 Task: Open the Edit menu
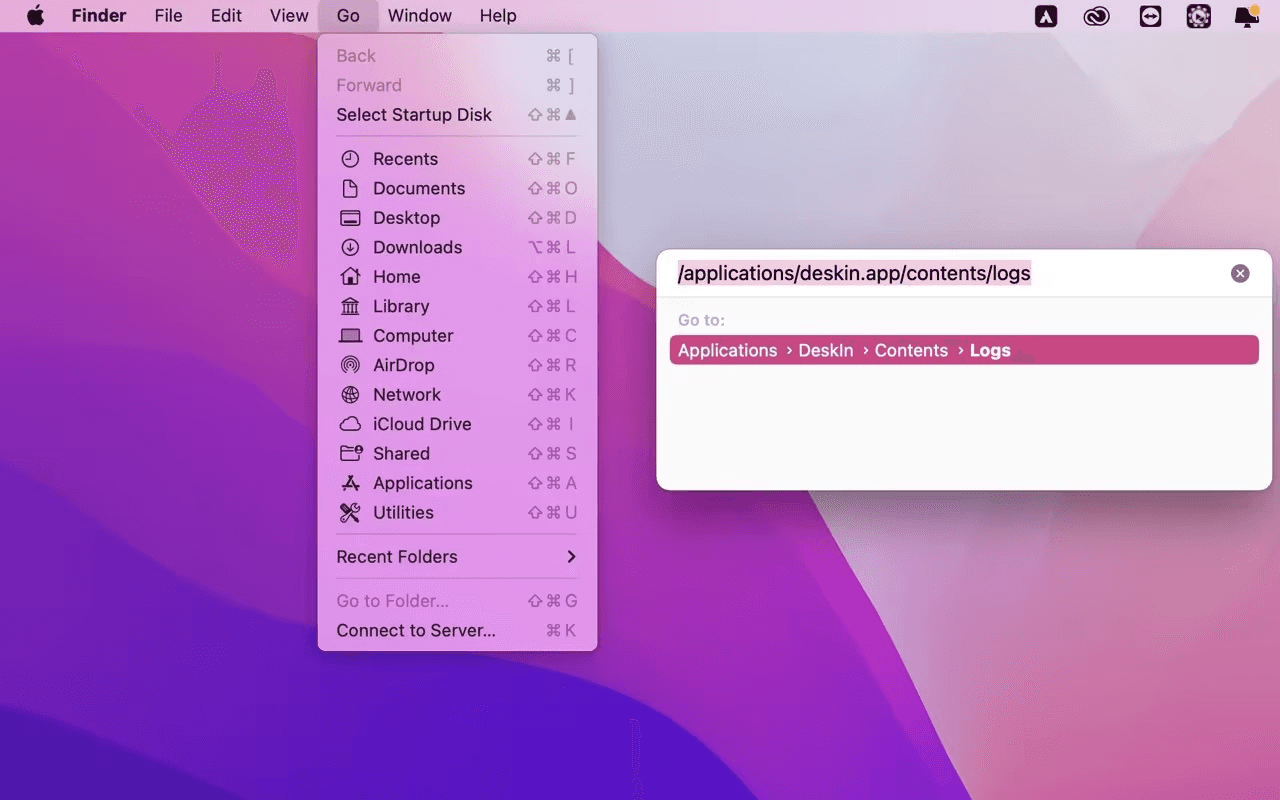(226, 16)
